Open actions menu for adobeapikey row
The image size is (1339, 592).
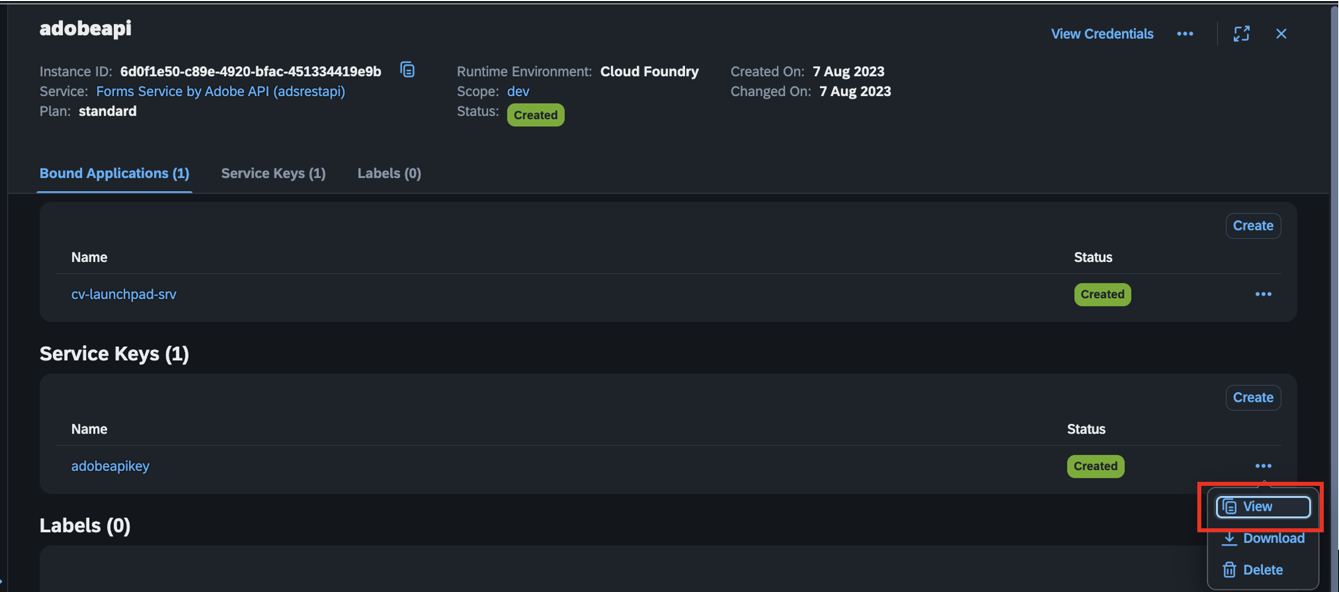(x=1263, y=466)
